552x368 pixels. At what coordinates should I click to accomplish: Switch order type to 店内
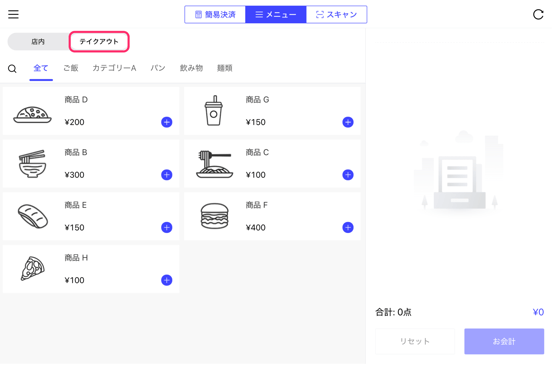coord(38,42)
